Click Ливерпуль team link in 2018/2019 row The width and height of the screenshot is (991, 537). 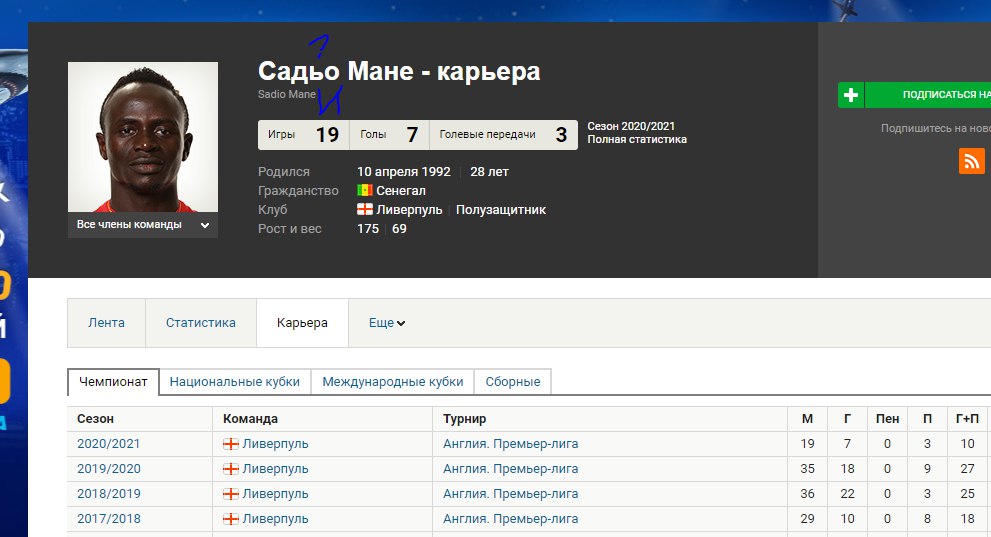click(276, 494)
